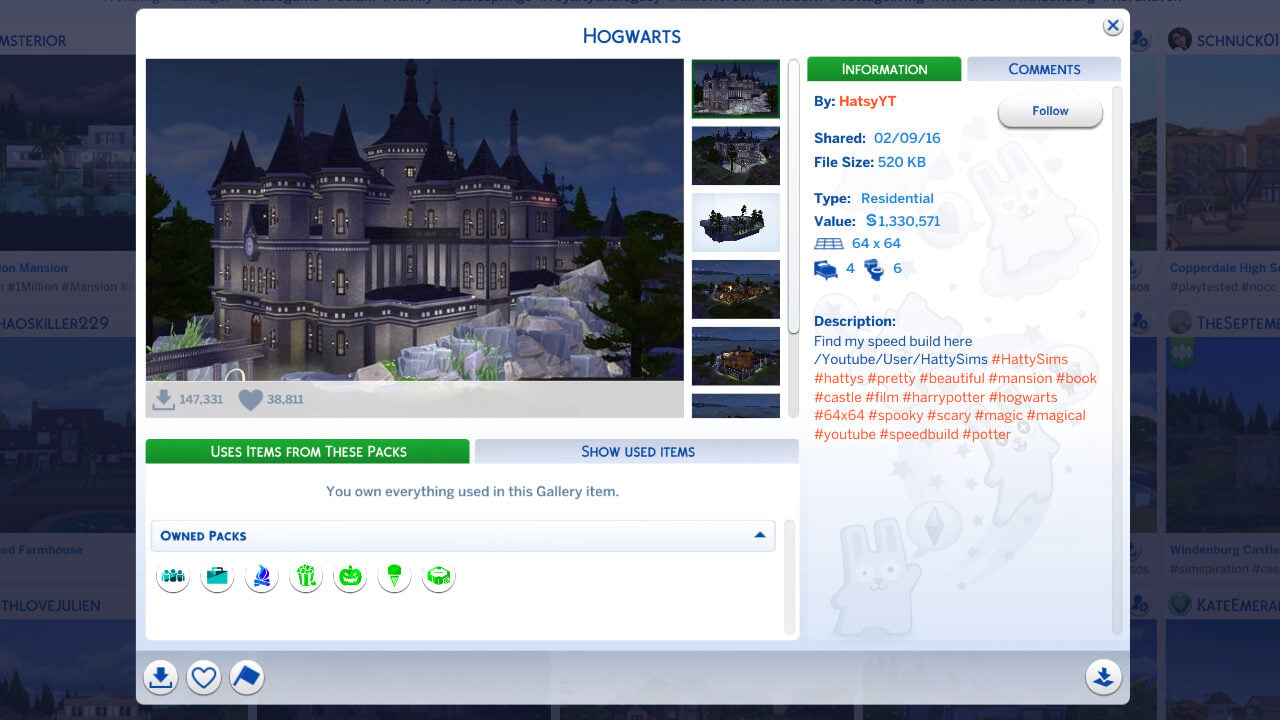The image size is (1280, 720).
Task: Click the lot size grid icon
Action: tap(829, 243)
